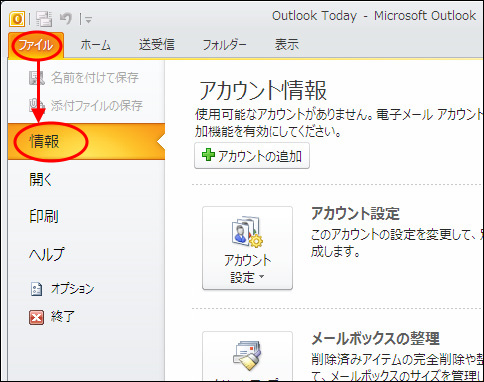Viewport: 484px width, 382px height.
Task: Switch to the 表示 tab
Action: click(x=287, y=45)
